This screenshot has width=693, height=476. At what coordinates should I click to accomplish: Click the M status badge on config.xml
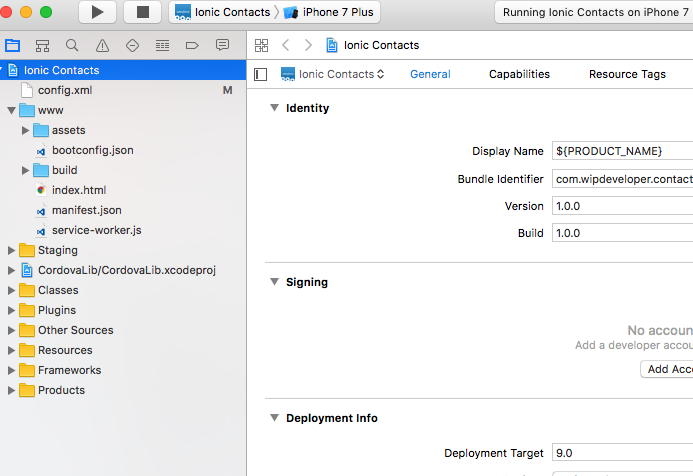227,90
